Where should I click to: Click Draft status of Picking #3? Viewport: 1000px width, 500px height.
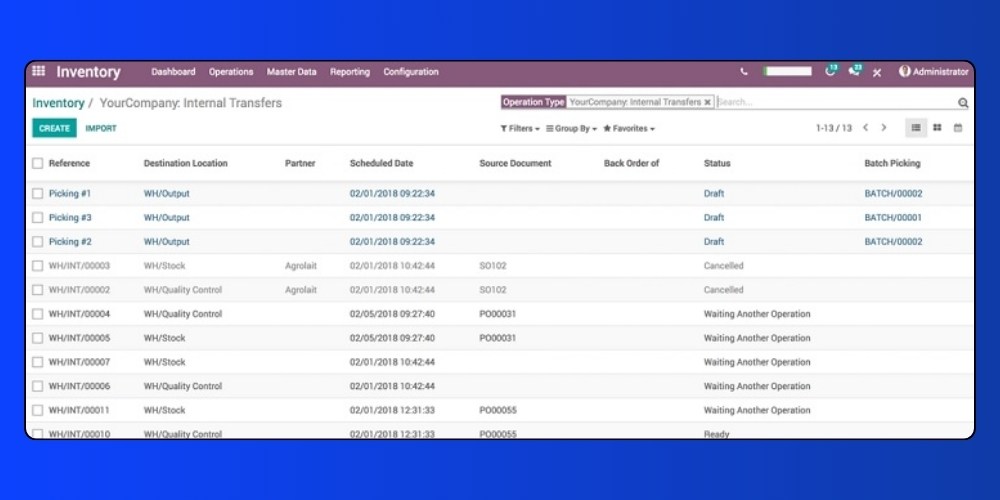click(x=714, y=217)
